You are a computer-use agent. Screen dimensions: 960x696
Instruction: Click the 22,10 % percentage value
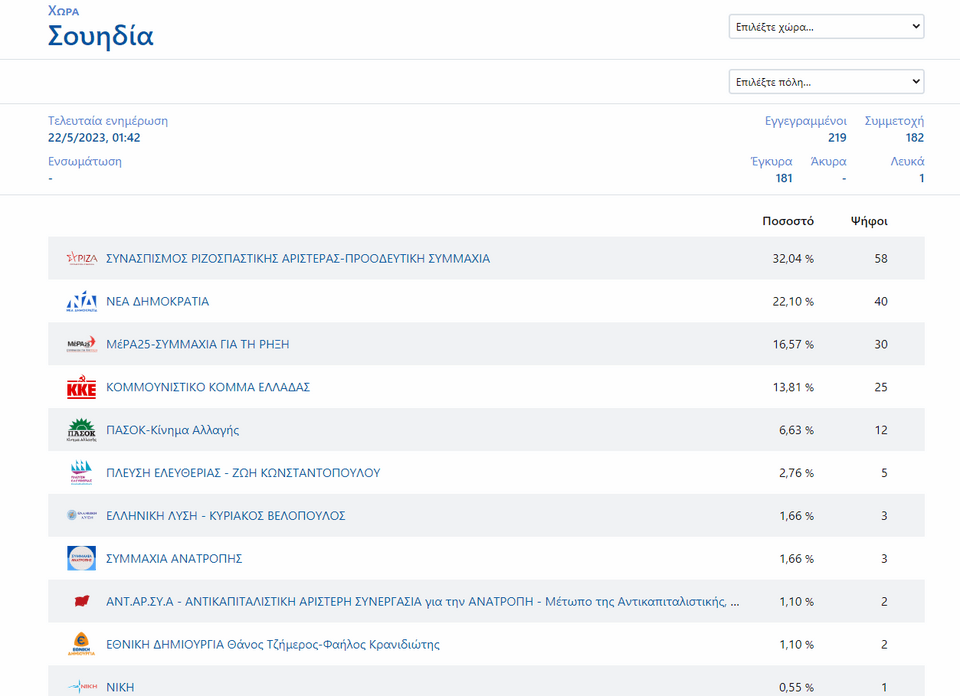793,301
